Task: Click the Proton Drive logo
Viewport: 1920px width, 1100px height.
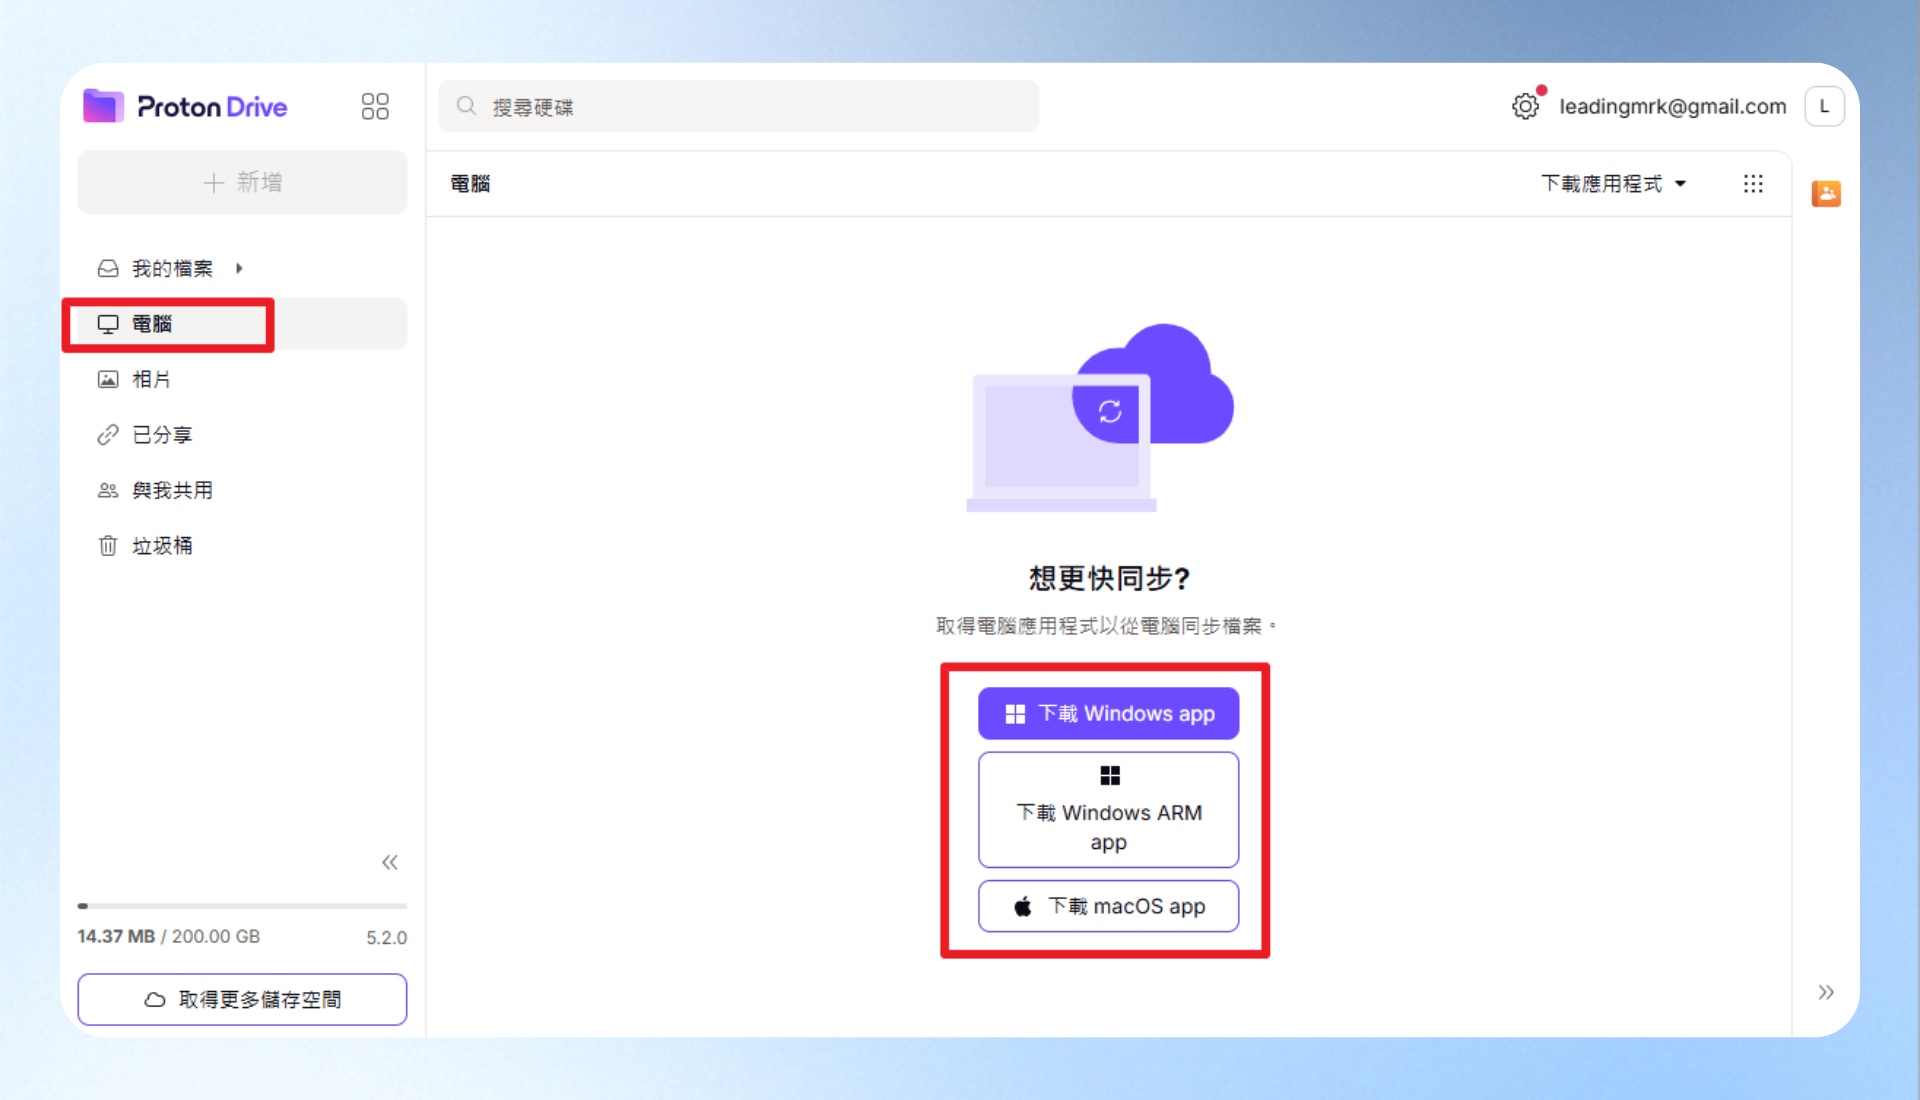Action: [185, 106]
